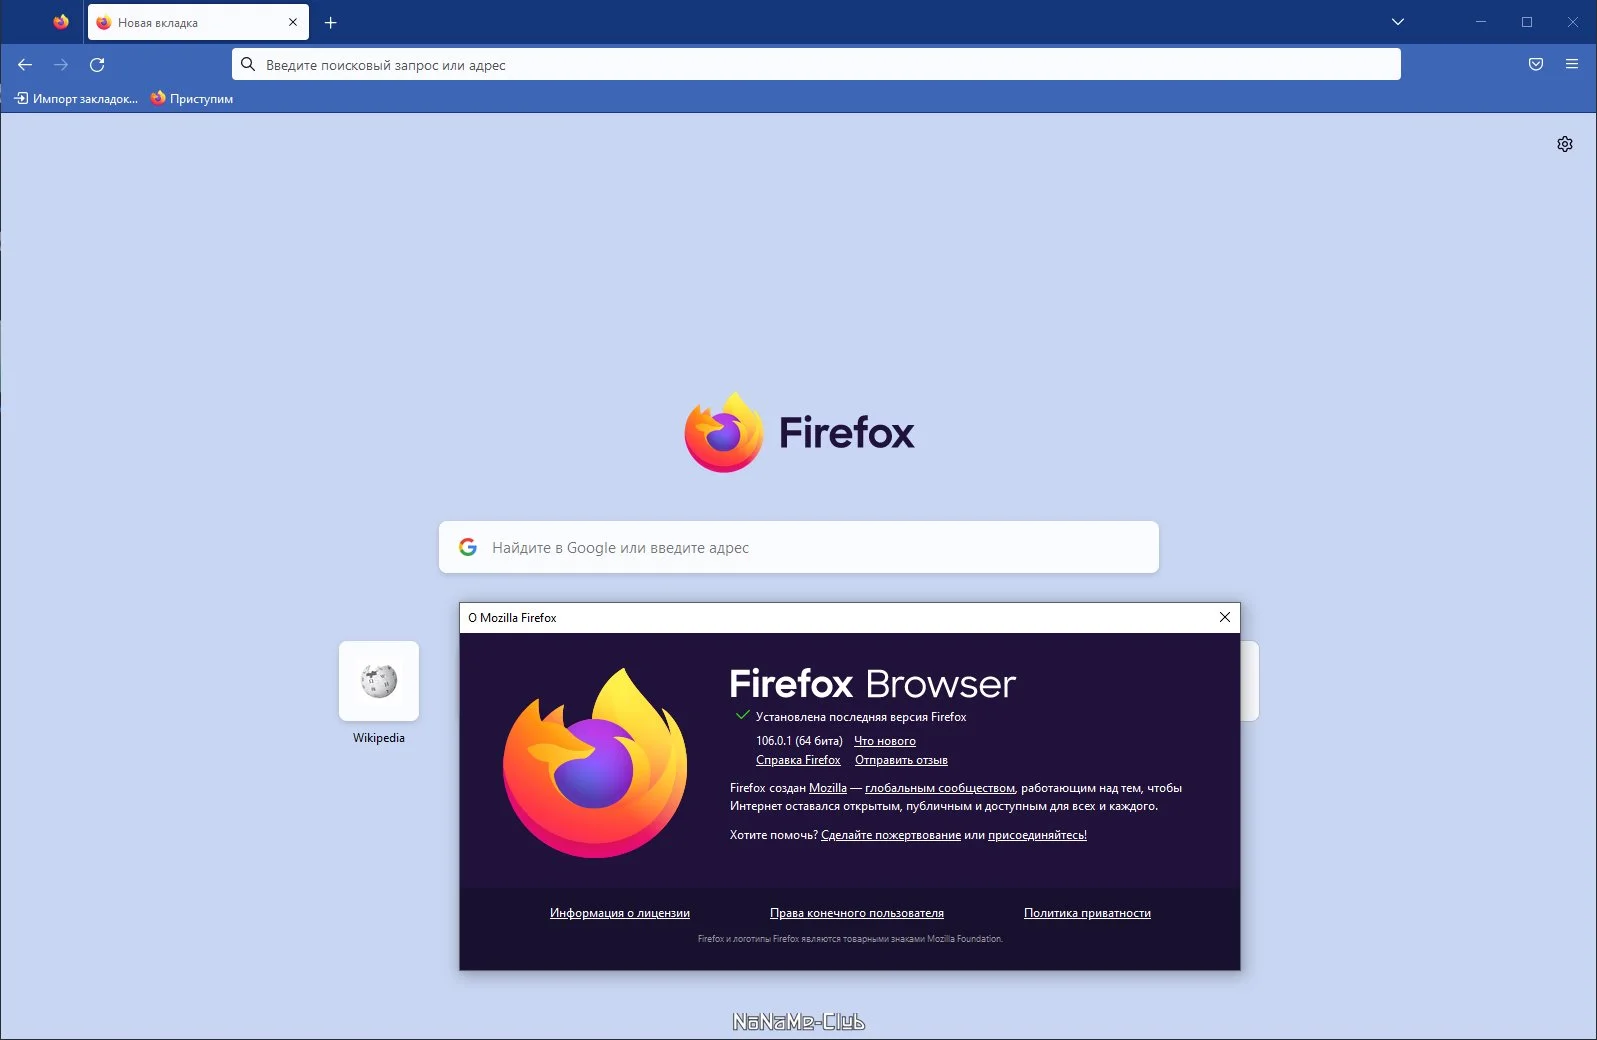Image resolution: width=1597 pixels, height=1040 pixels.
Task: Focus the address bar field
Action: coord(816,64)
